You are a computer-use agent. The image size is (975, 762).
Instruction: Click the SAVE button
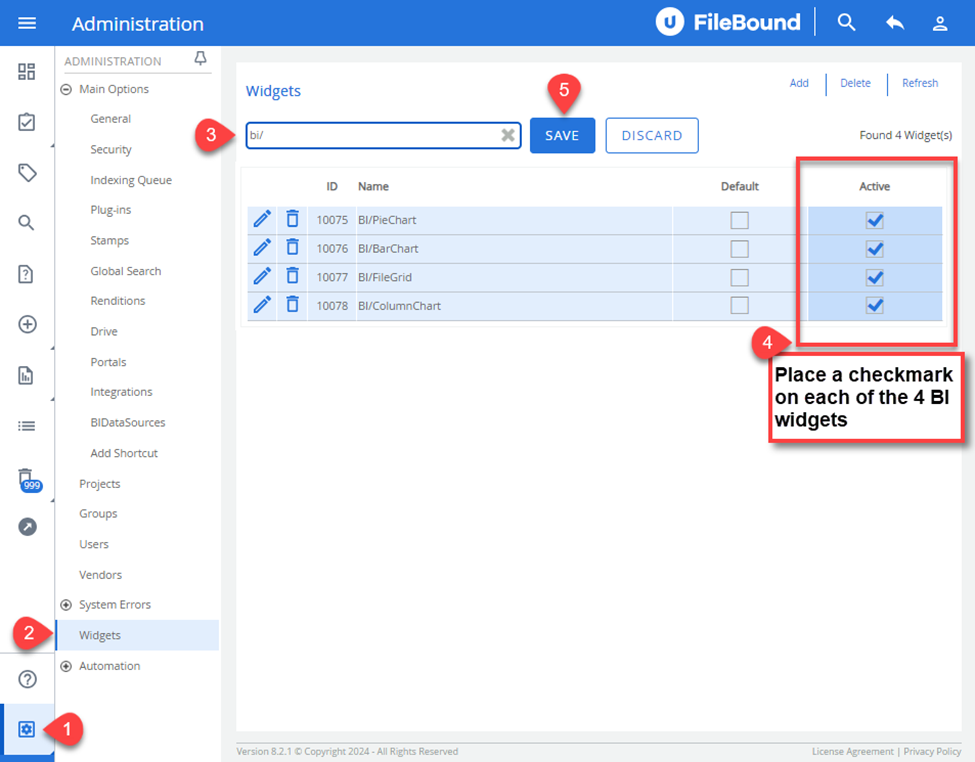(x=562, y=135)
